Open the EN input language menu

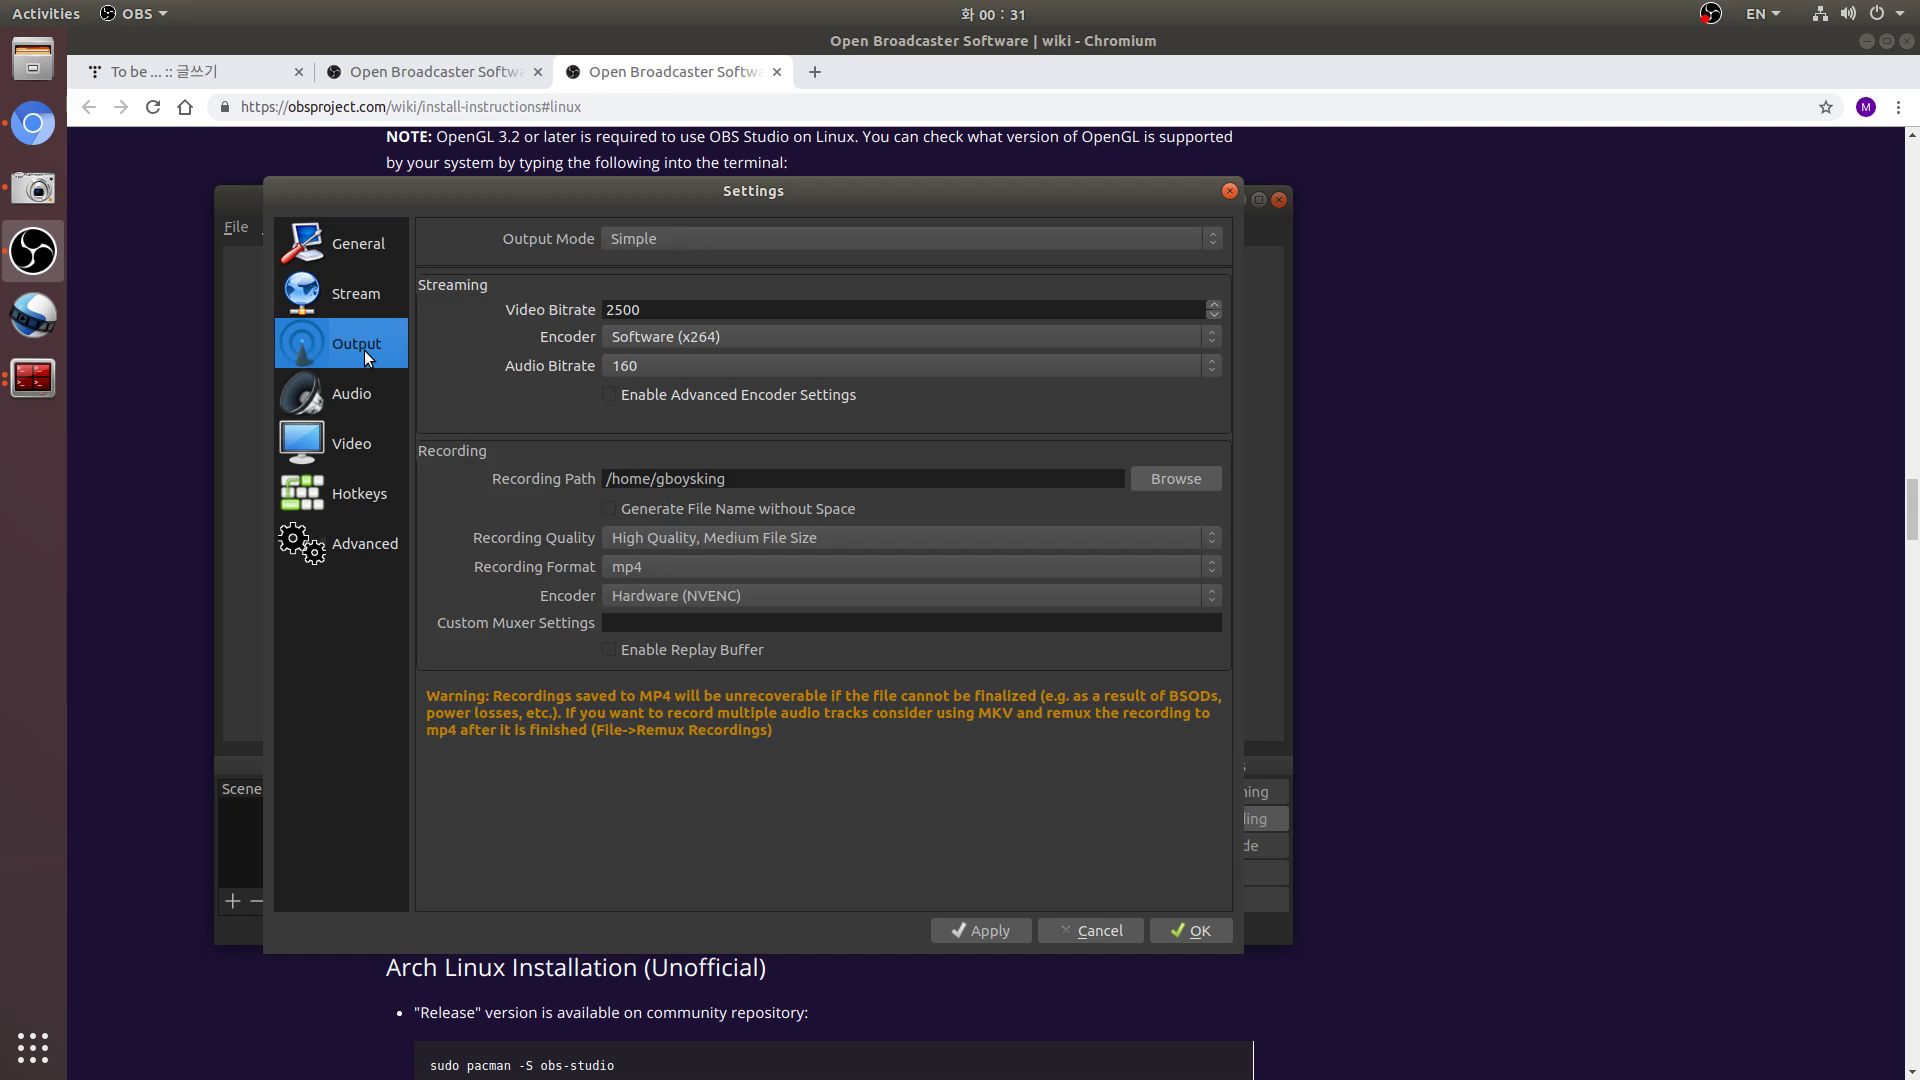coord(1763,14)
